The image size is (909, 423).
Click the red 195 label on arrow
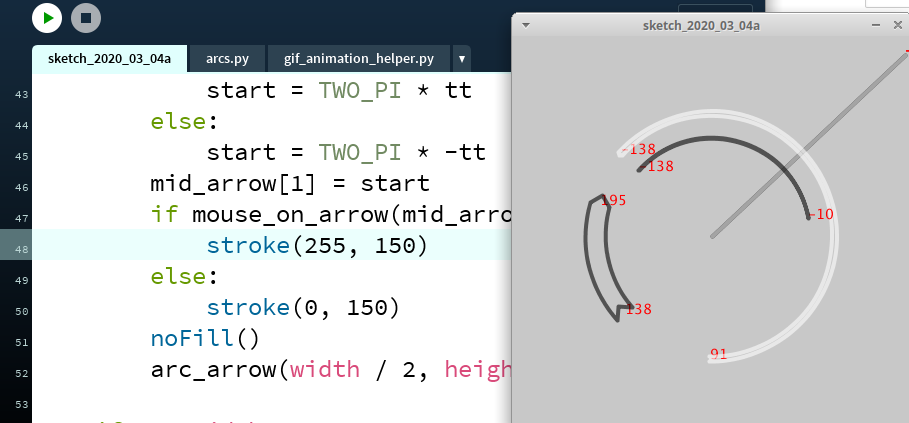click(614, 201)
